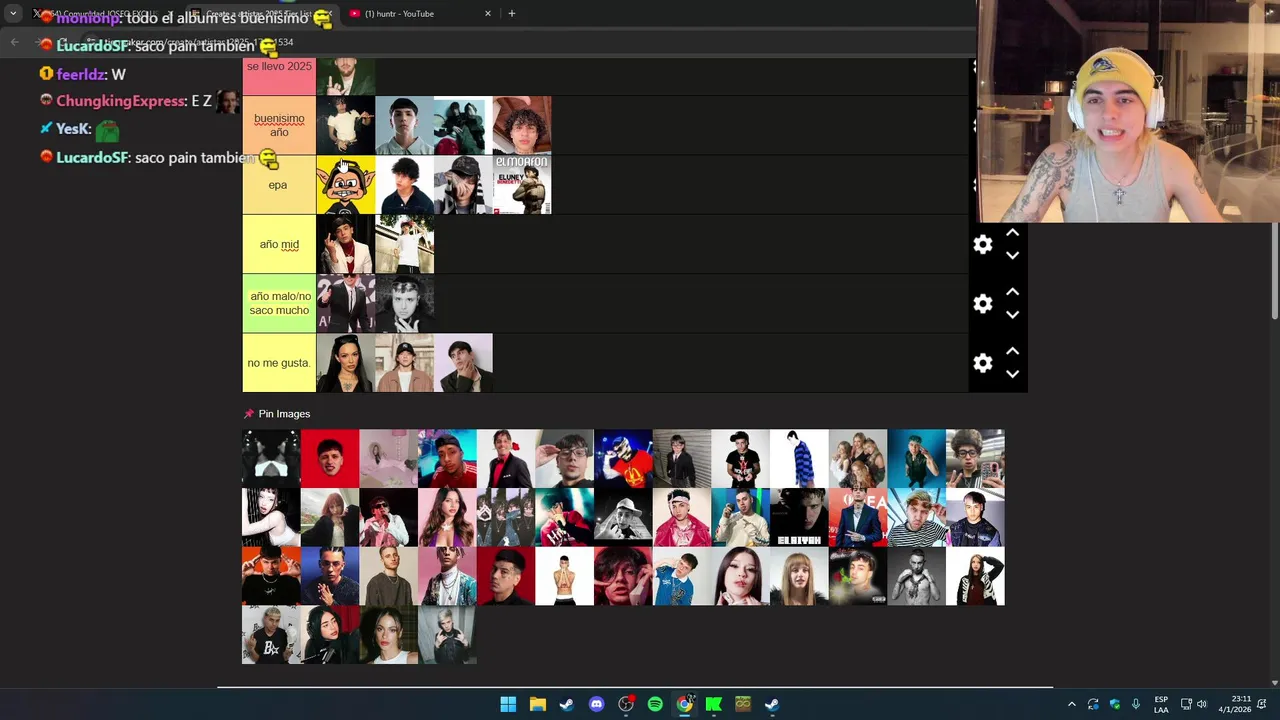Click the 'año mid' tier label
Screen dimensions: 1280x720
coord(279,244)
